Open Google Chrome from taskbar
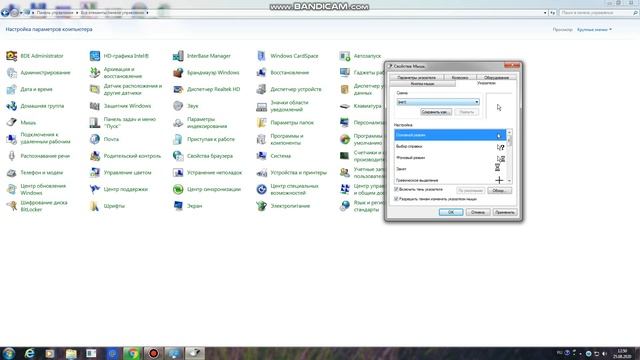This screenshot has height=360, width=640. click(133, 353)
